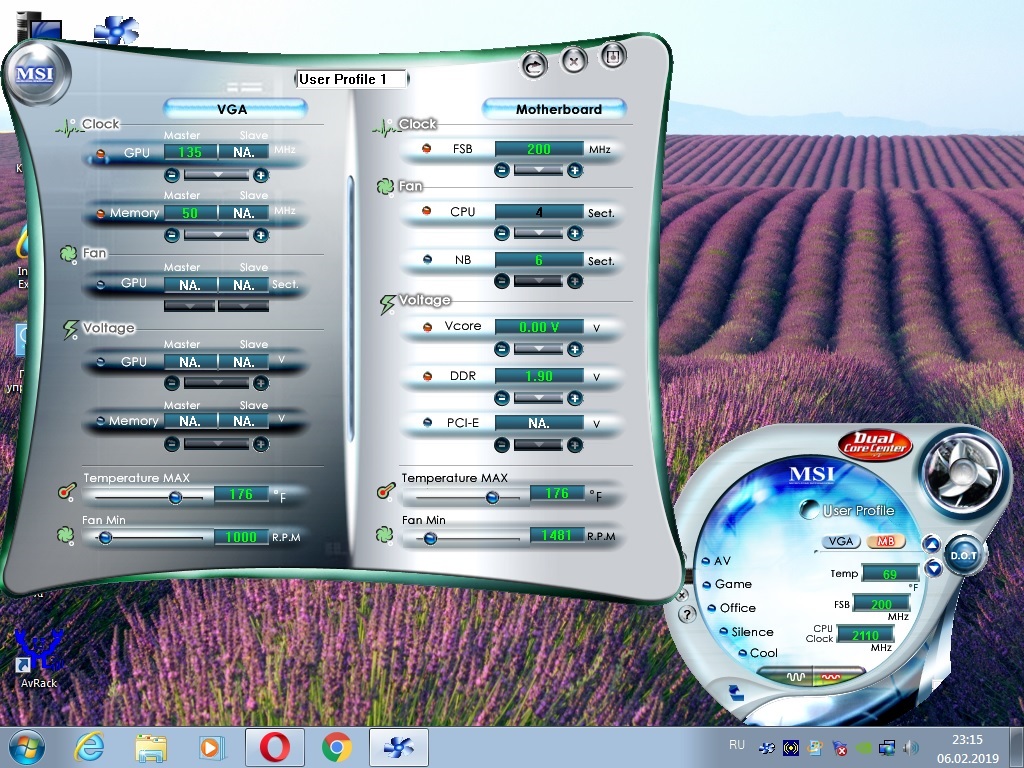The image size is (1024, 768).
Task: Open Opera browser from the taskbar
Action: coord(275,747)
